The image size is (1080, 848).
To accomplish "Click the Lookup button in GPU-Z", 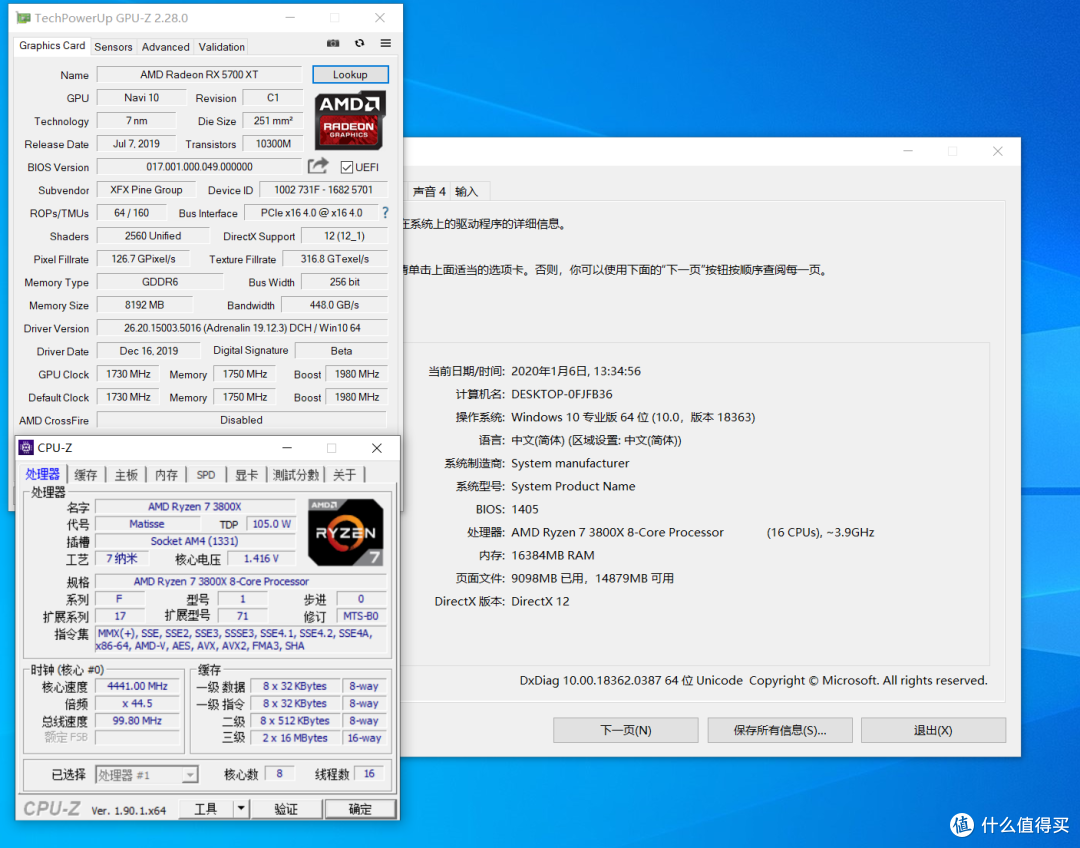I will click(x=350, y=74).
